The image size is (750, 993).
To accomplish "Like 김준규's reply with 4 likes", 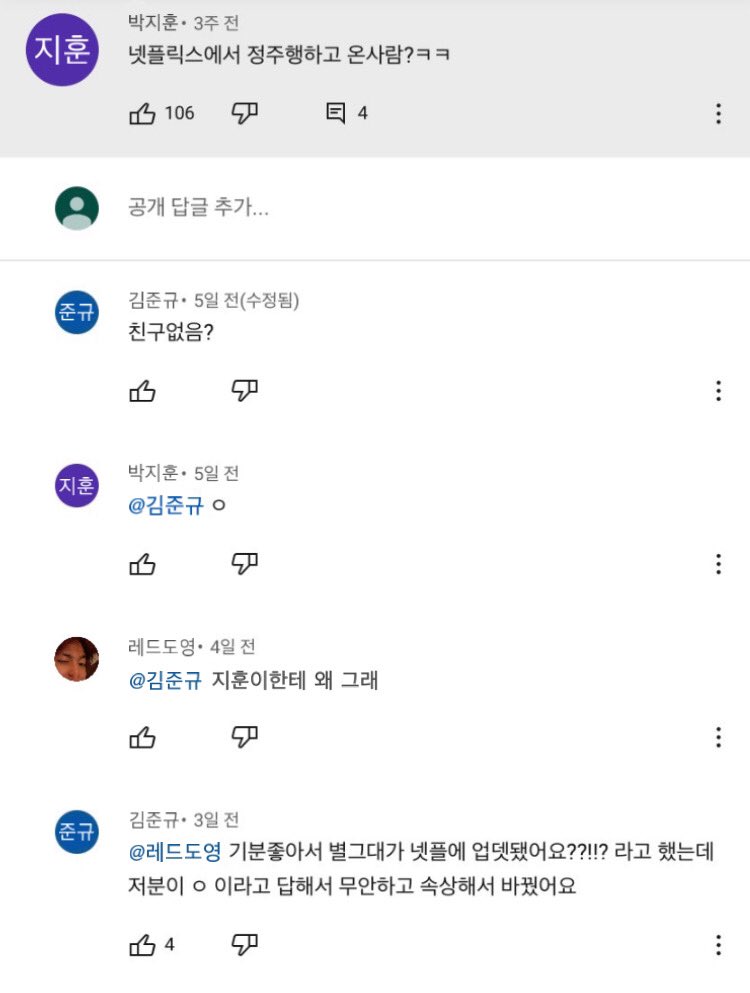I will pos(143,944).
